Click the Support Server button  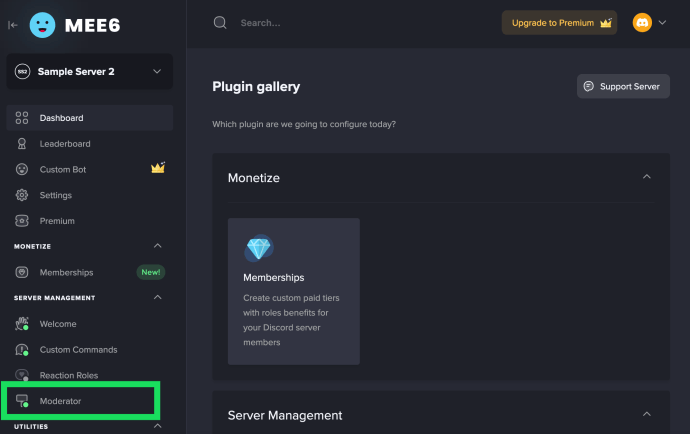tap(623, 86)
